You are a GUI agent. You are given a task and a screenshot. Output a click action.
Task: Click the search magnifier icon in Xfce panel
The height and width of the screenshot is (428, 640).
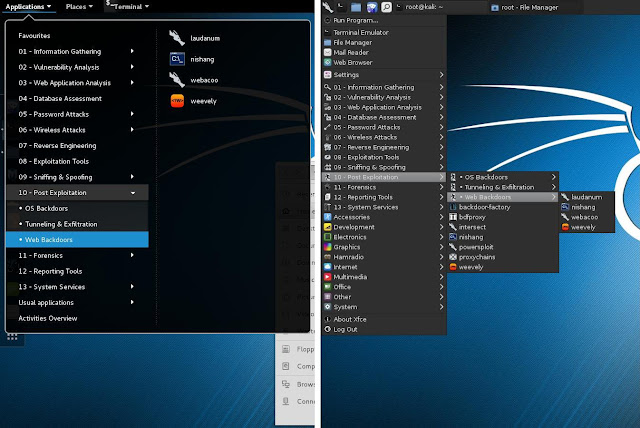(386, 7)
